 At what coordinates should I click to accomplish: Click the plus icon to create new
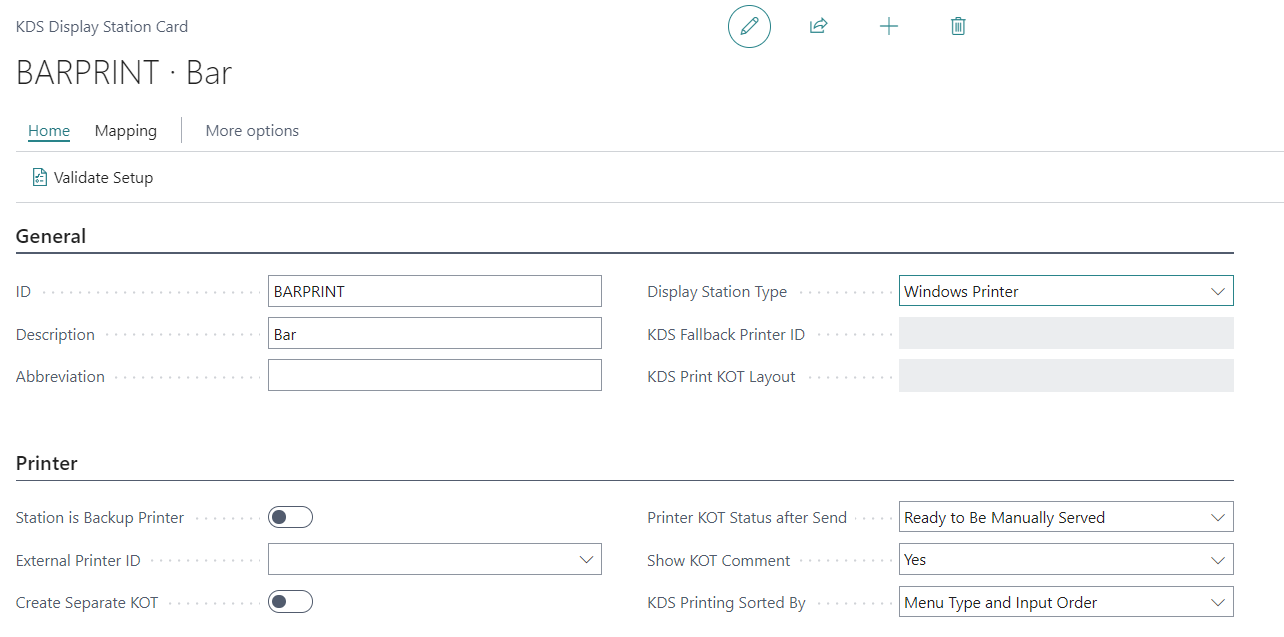point(888,27)
